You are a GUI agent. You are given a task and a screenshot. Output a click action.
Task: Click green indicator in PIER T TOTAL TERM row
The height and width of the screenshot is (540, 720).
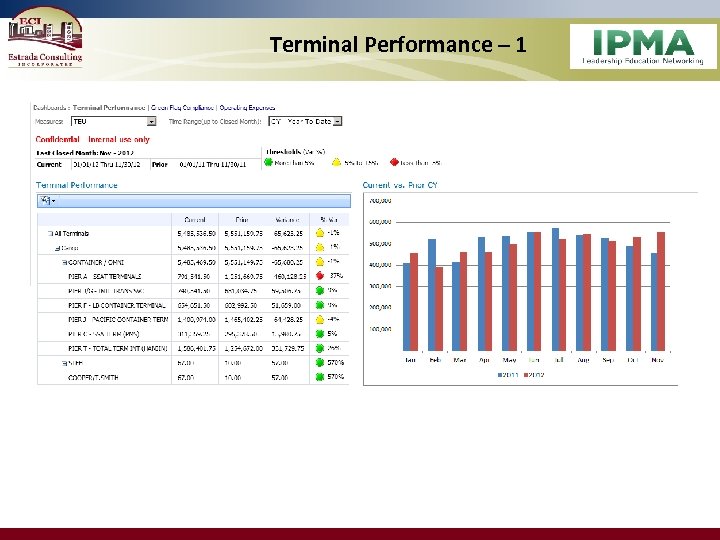[x=320, y=348]
